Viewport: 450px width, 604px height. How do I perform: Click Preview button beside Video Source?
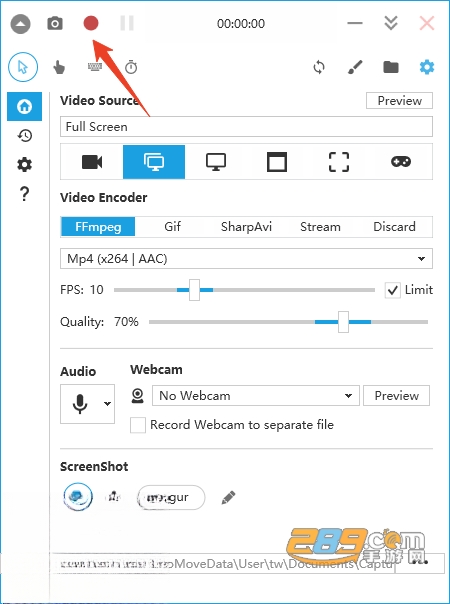point(399,101)
